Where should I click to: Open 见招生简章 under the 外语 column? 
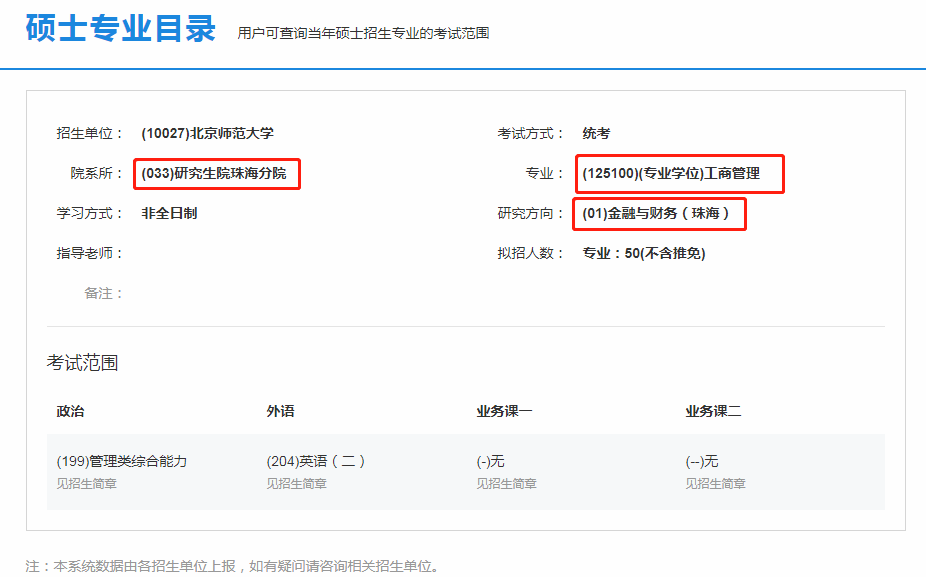(x=296, y=484)
